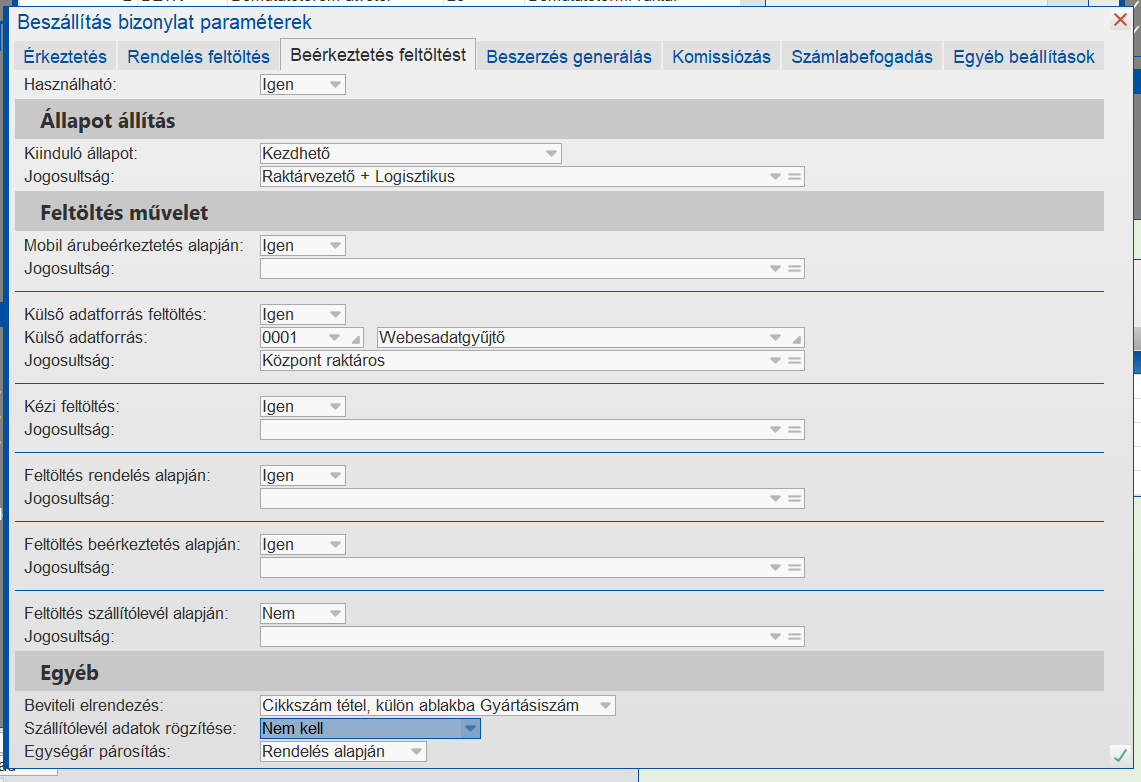Viewport: 1141px width, 782px height.
Task: Switch to the Egyéb beállítások tab
Action: click(x=1023, y=56)
